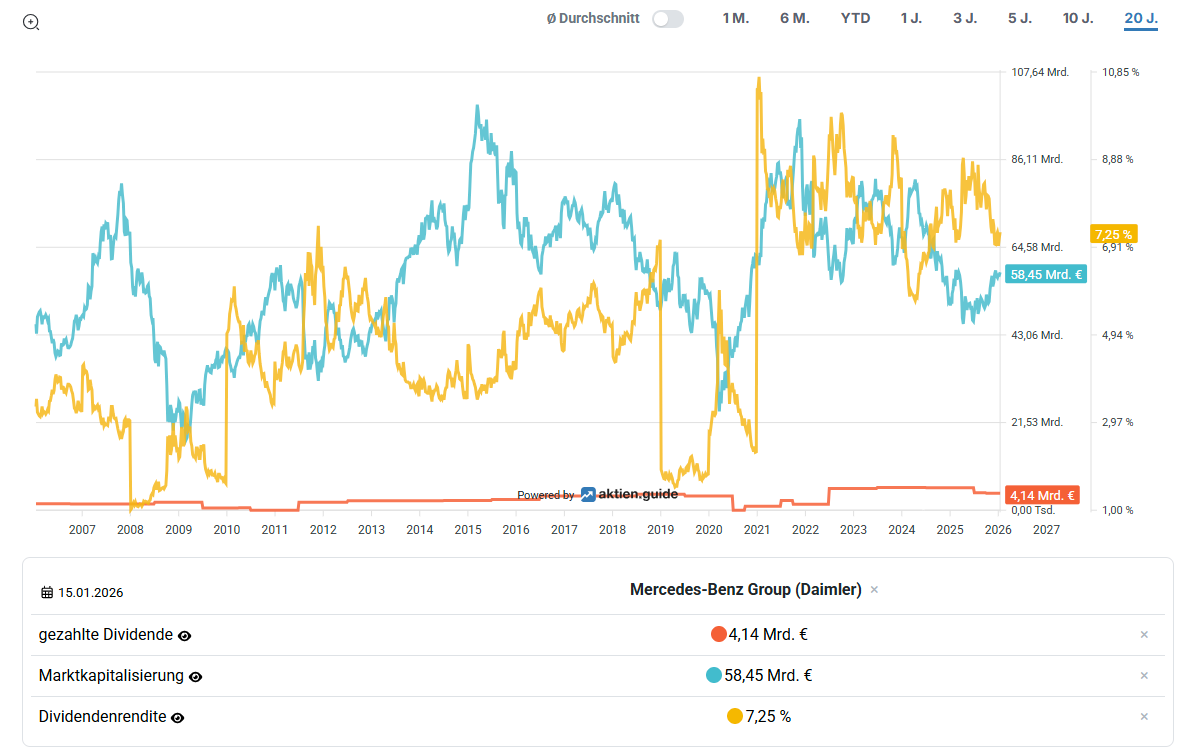Image resolution: width=1184 pixels, height=753 pixels.
Task: Choose the 10 J. time range
Action: pos(1078,19)
